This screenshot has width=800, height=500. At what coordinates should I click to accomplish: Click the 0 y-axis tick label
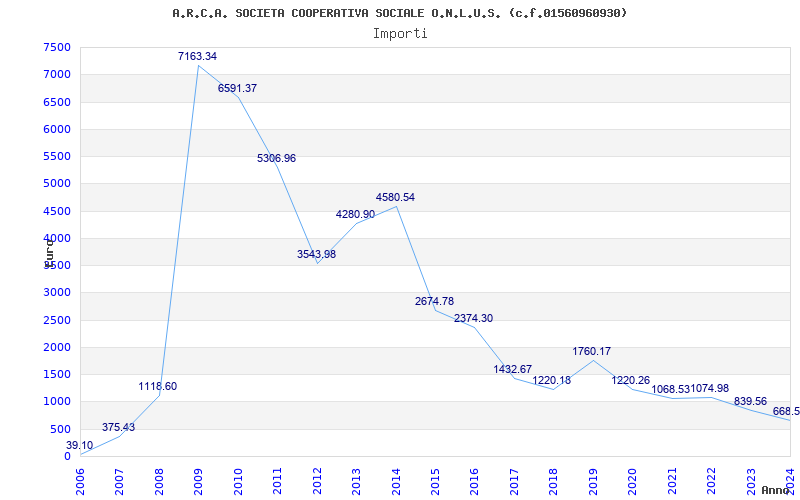pos(67,456)
